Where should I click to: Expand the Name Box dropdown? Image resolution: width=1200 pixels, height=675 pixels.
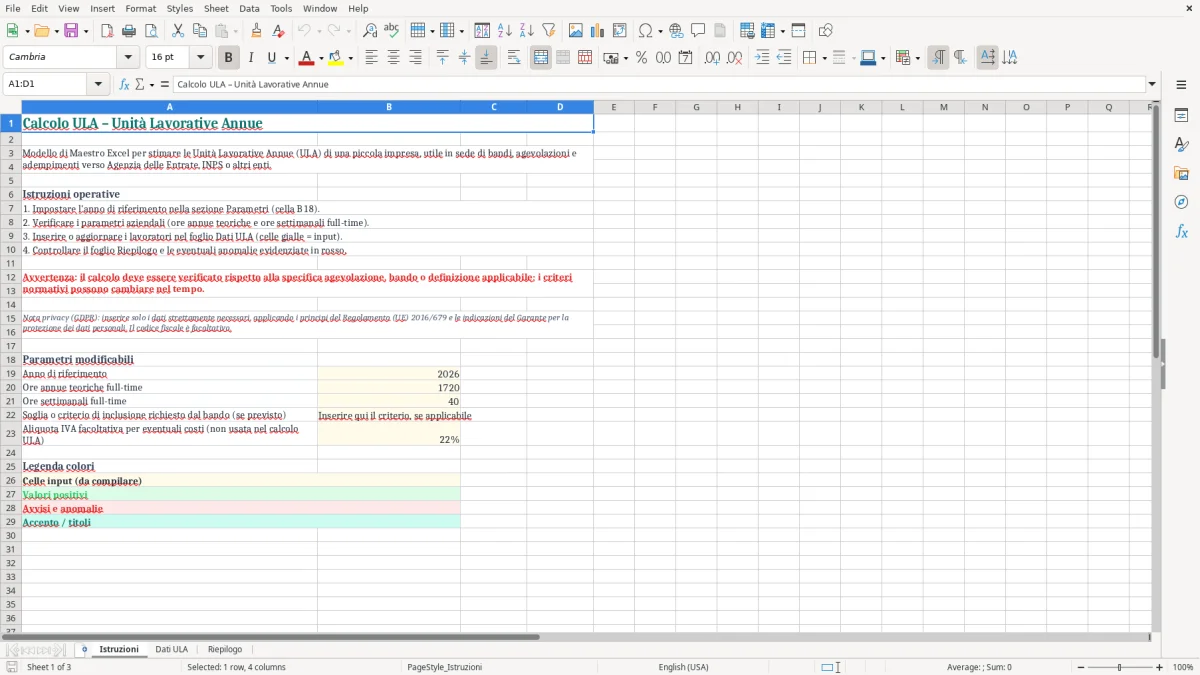point(98,84)
